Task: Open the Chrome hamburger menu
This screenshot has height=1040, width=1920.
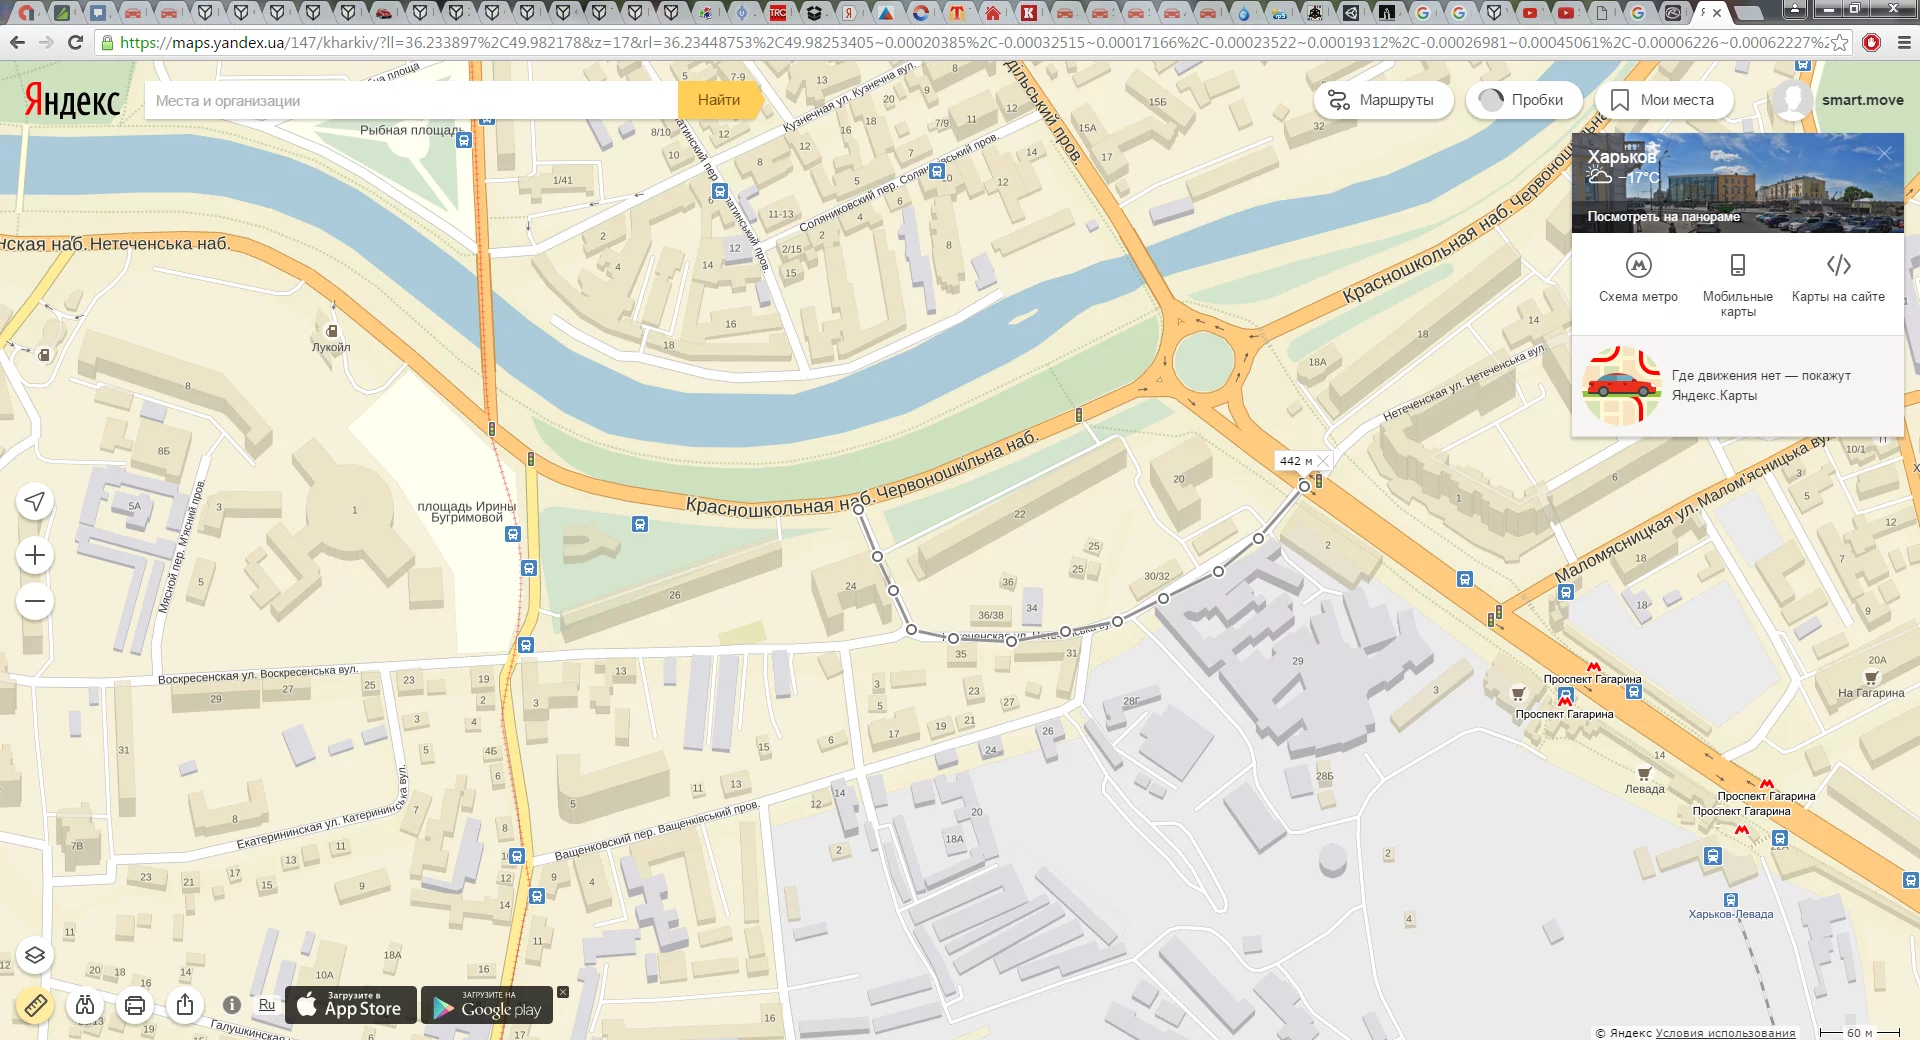Action: (x=1904, y=43)
